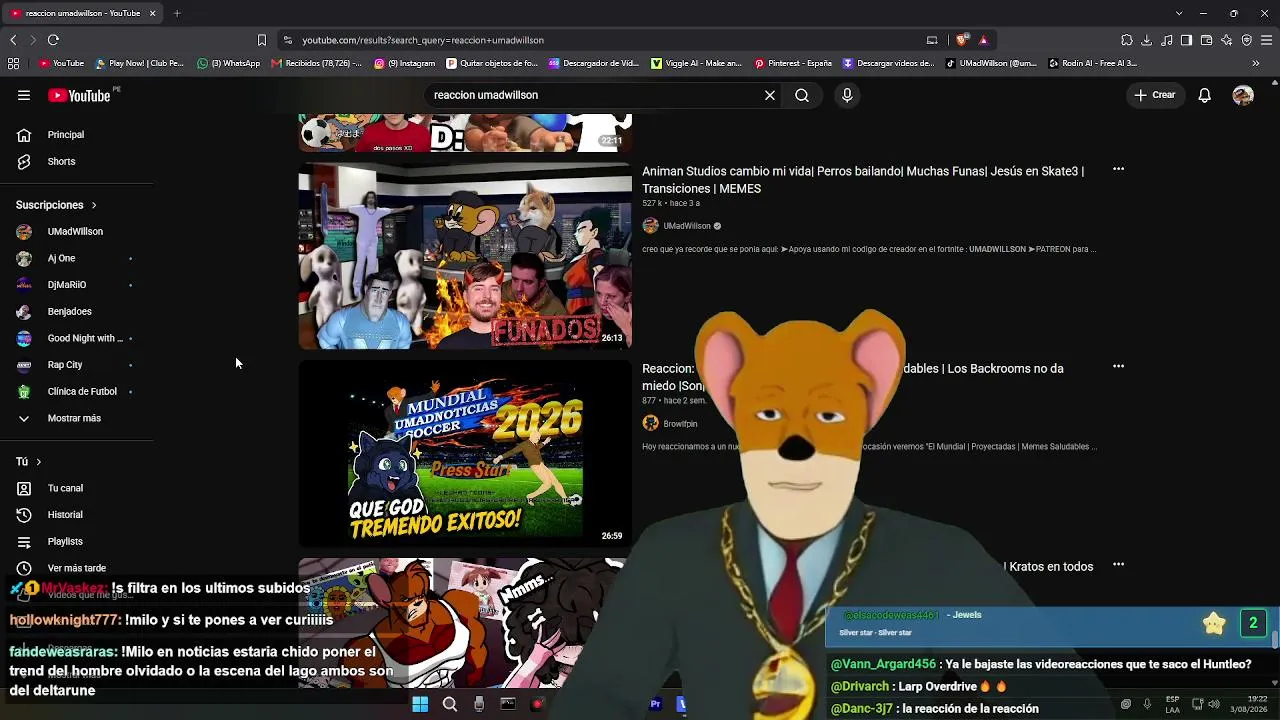Screen dimensions: 1280x720
Task: Open the Pinterest - España bookmark
Action: click(x=793, y=63)
